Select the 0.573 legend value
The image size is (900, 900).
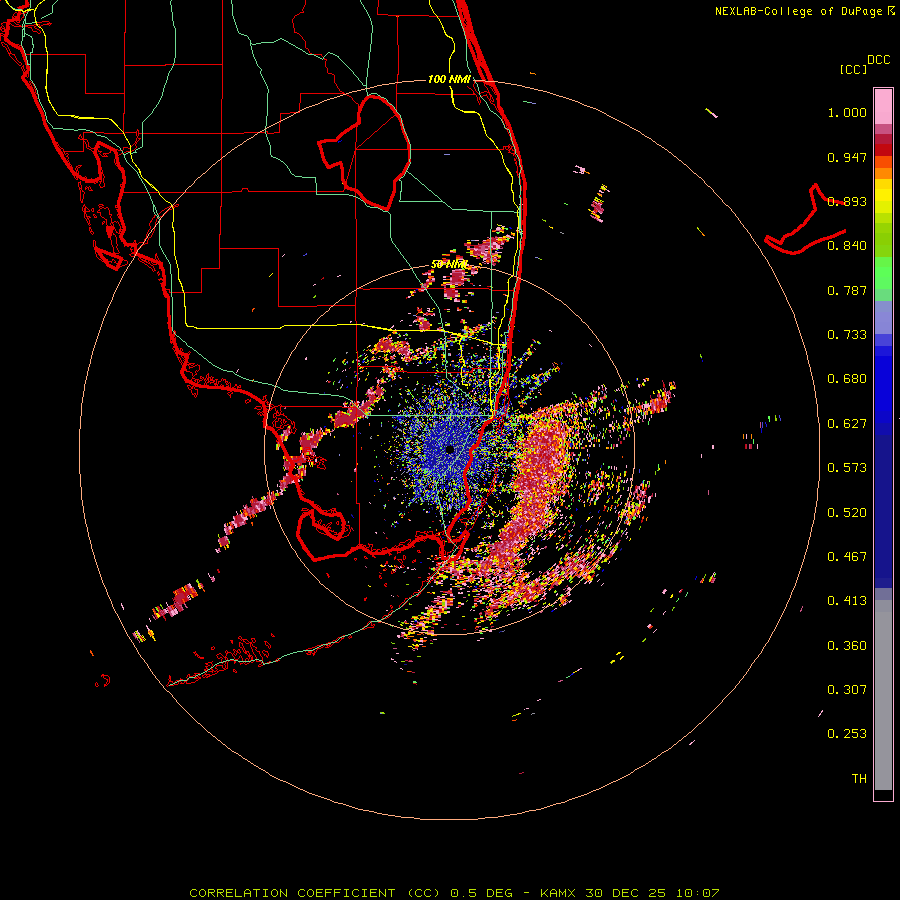847,468
